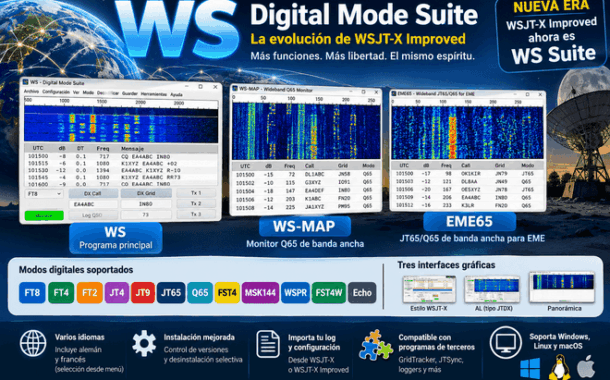
Task: Click the WS-MAP window title bar app icon
Action: click(235, 89)
